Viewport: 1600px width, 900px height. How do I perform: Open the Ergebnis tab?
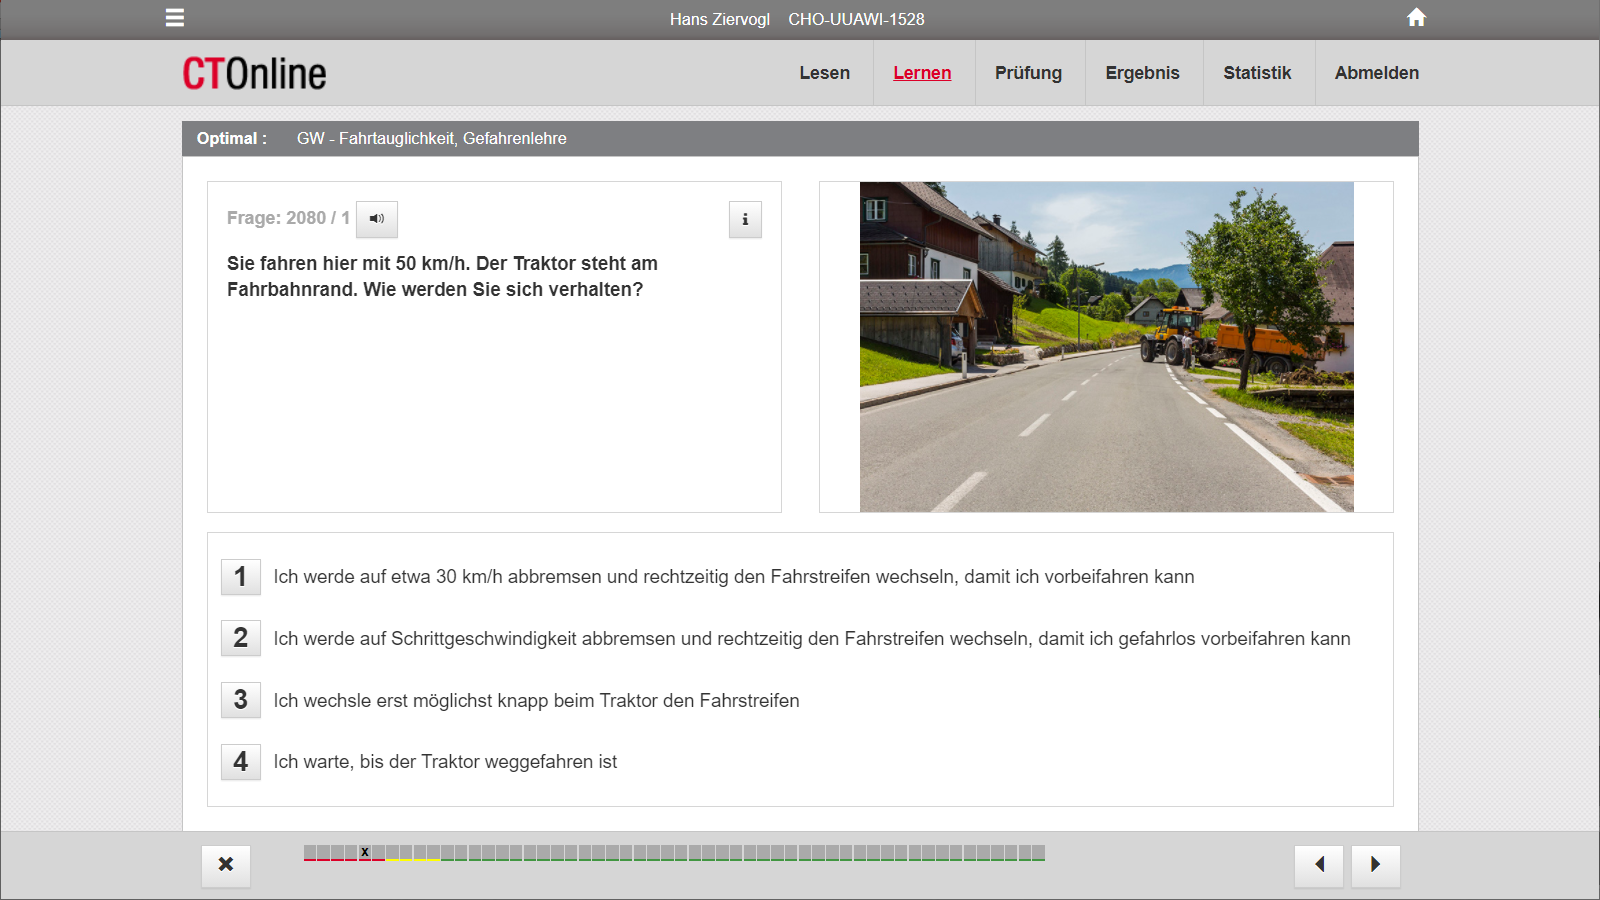(x=1142, y=73)
